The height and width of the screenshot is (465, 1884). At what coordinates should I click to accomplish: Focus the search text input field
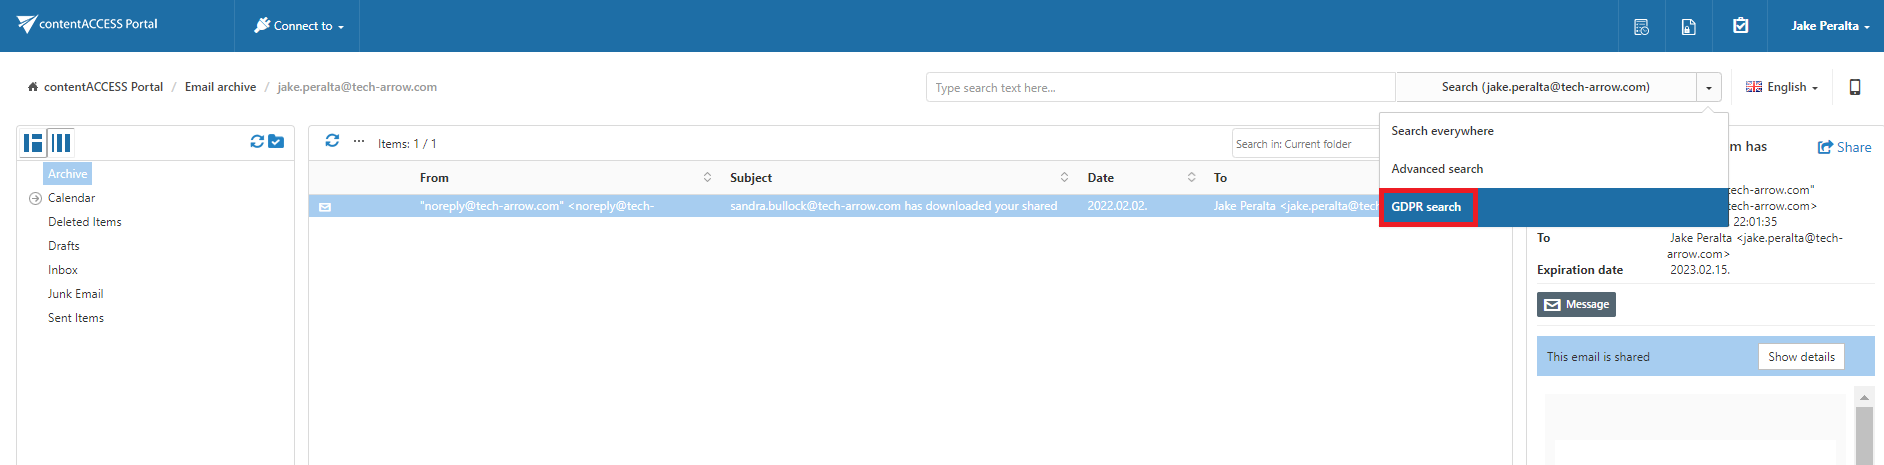pyautogui.click(x=1160, y=88)
